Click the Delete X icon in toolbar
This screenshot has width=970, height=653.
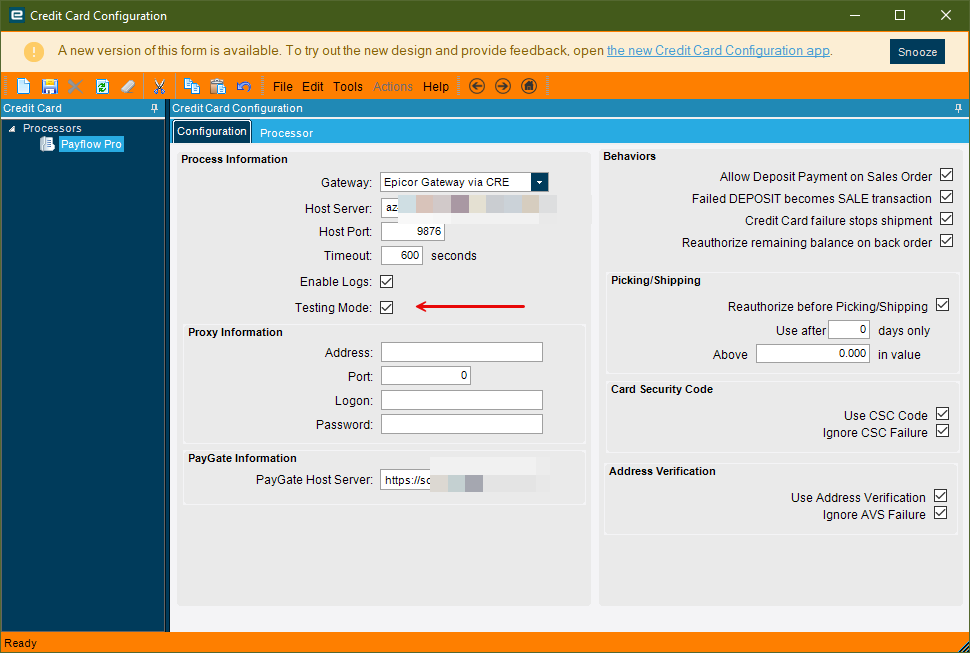point(75,87)
